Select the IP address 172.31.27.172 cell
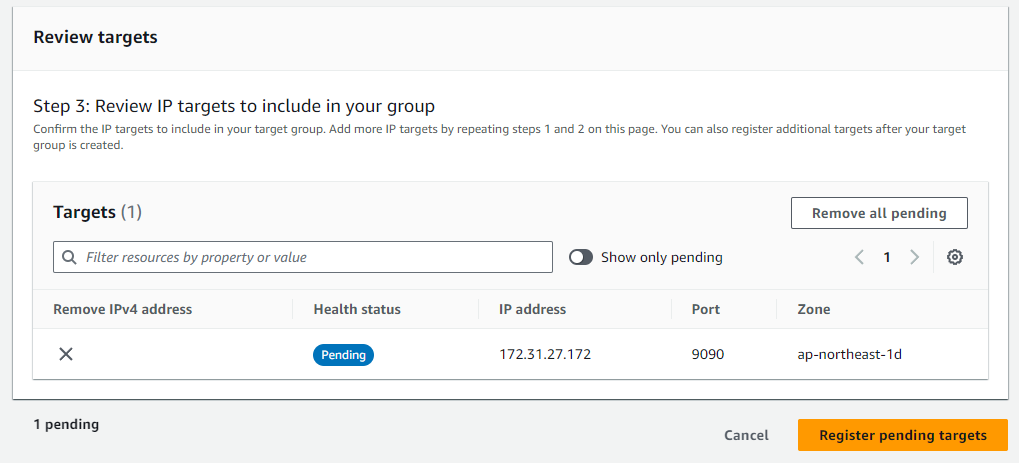 point(545,355)
